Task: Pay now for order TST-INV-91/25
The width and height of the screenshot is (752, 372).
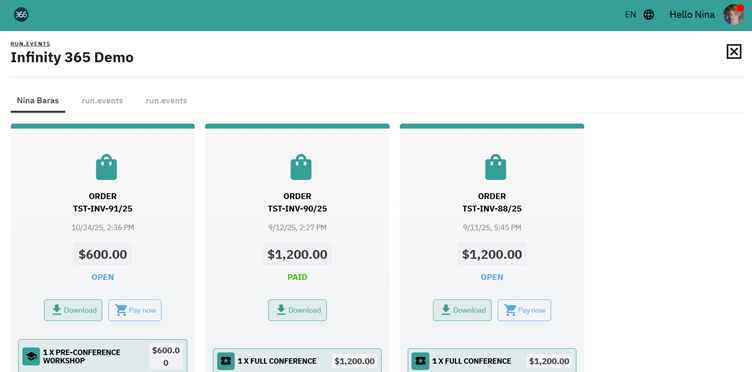Action: pos(135,310)
